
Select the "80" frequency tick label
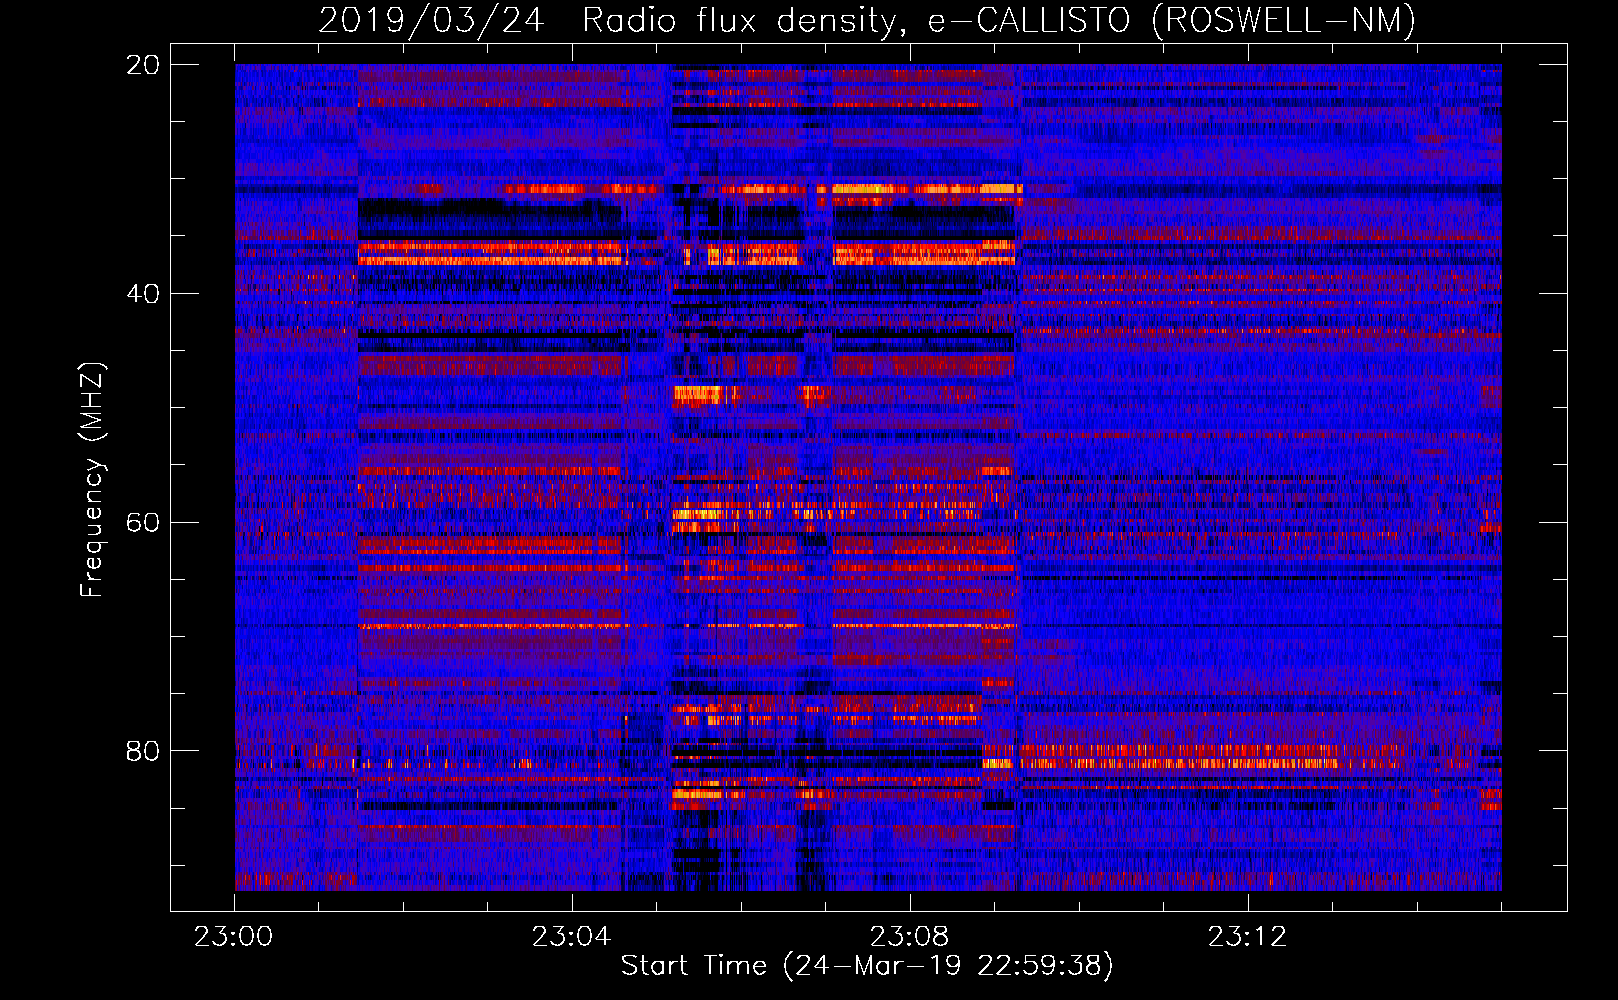point(143,751)
